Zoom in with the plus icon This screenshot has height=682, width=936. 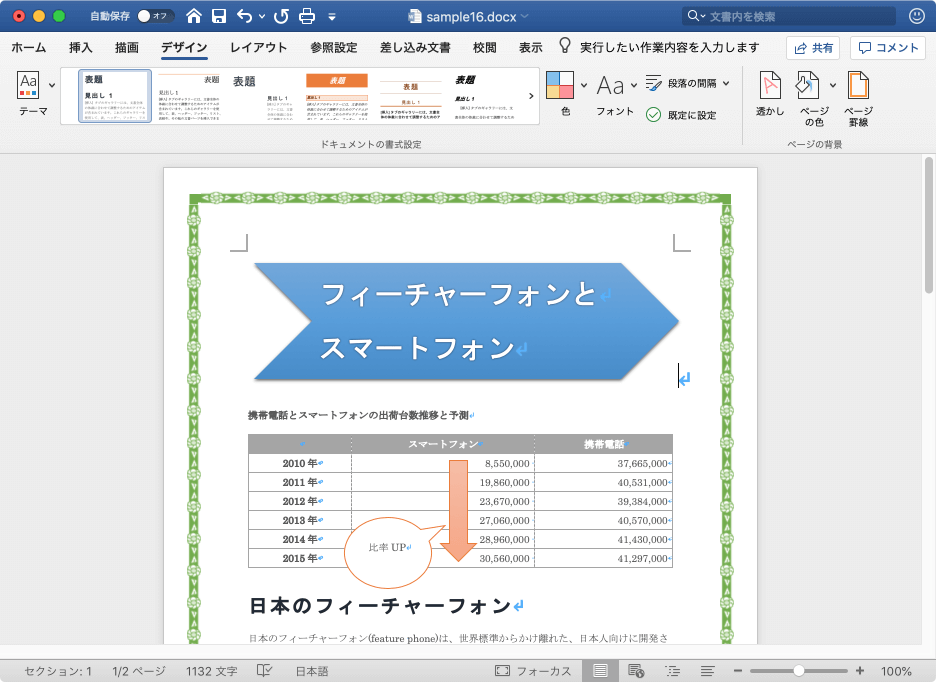point(860,671)
